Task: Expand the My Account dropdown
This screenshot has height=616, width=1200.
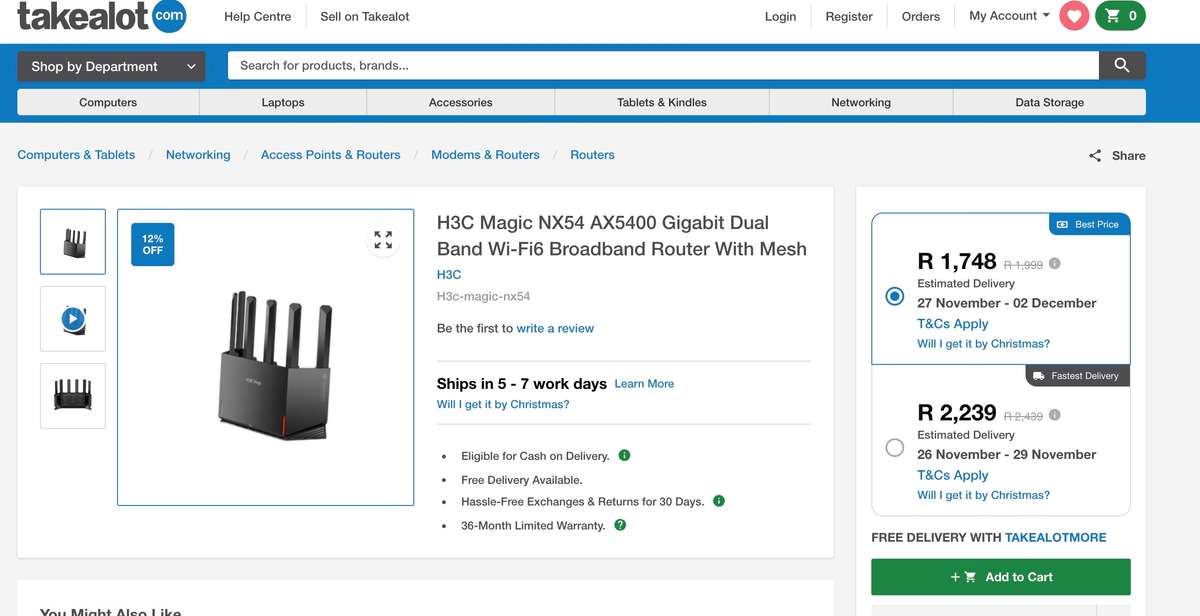Action: [1007, 15]
